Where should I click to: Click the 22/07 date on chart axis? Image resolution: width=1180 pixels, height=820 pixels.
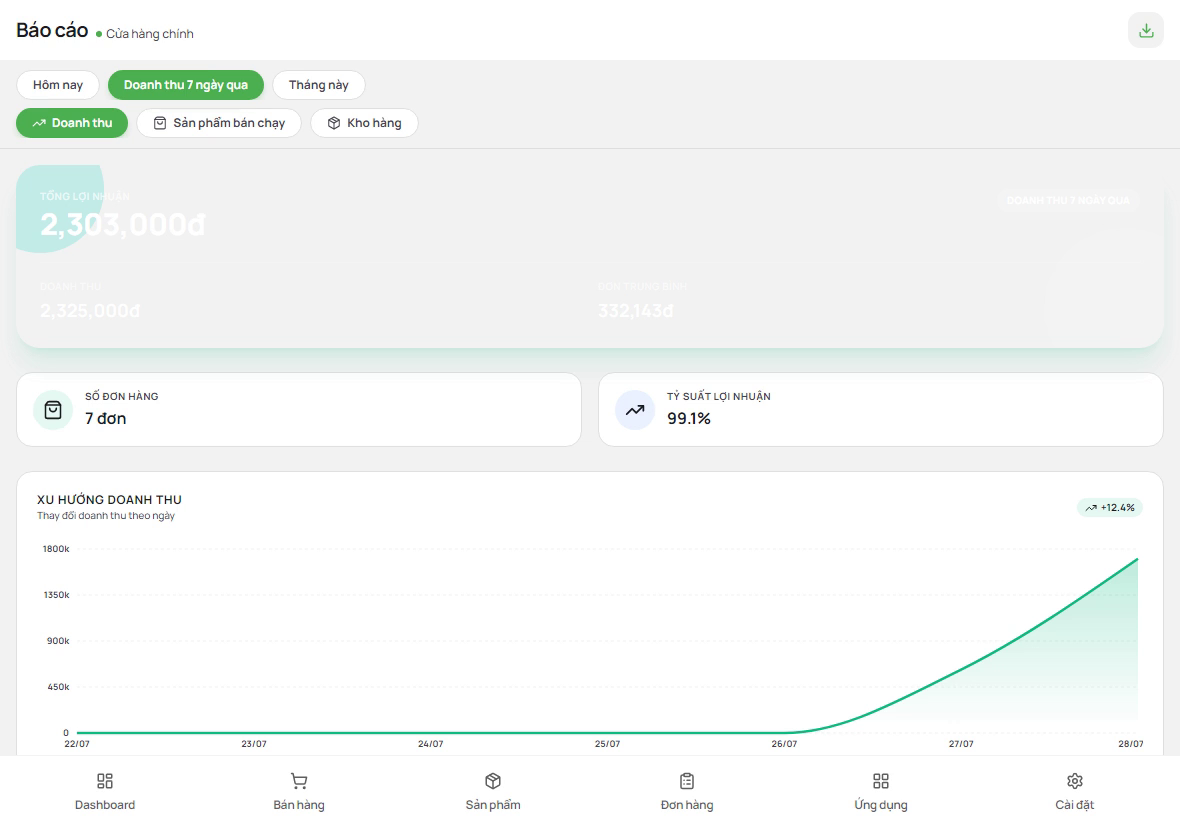(x=77, y=744)
